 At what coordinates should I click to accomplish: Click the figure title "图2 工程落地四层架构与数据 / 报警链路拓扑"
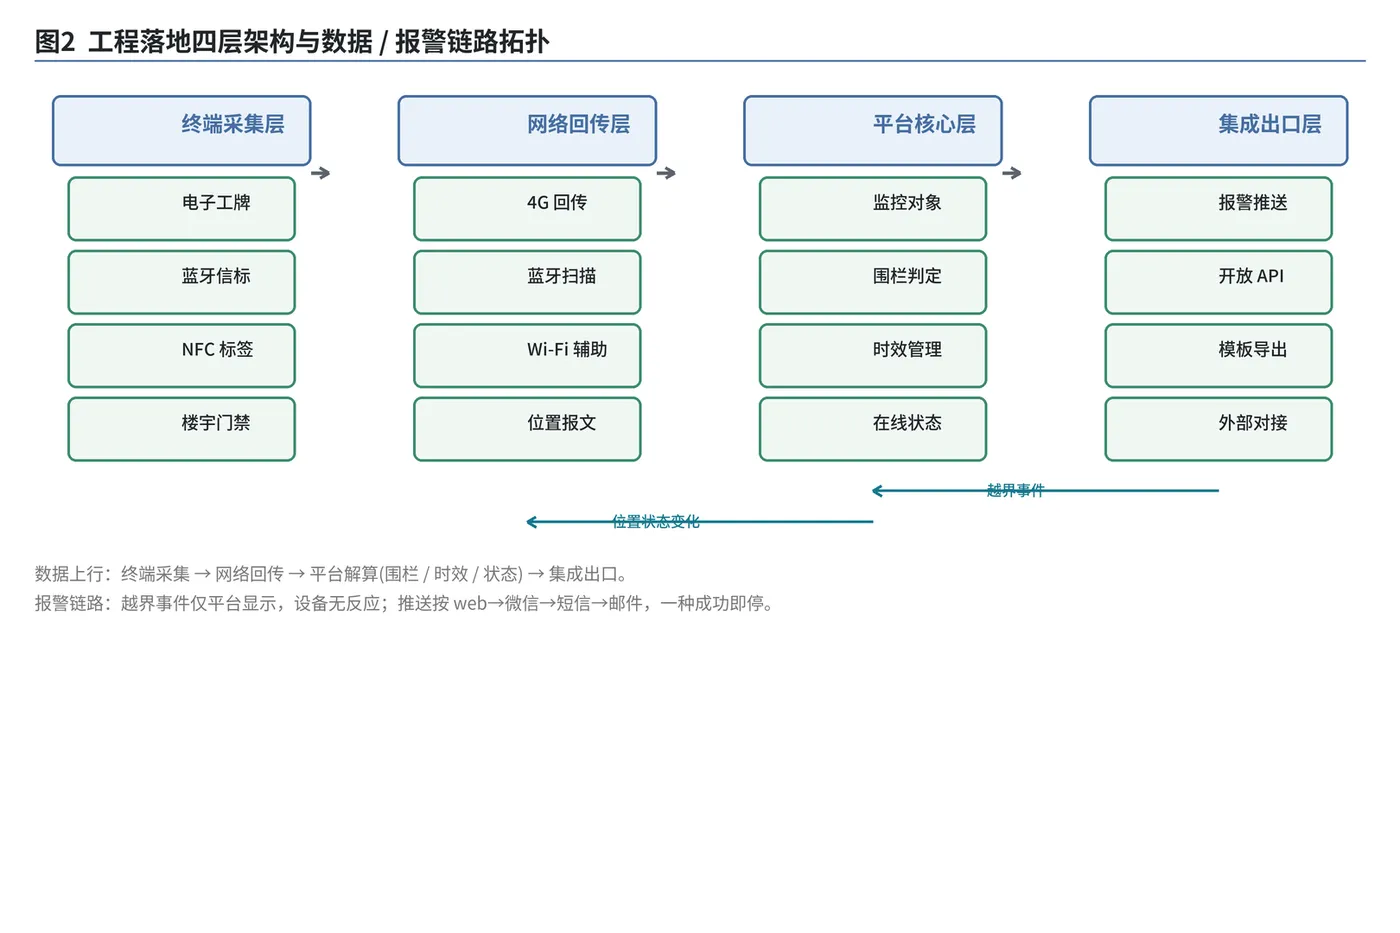point(292,42)
